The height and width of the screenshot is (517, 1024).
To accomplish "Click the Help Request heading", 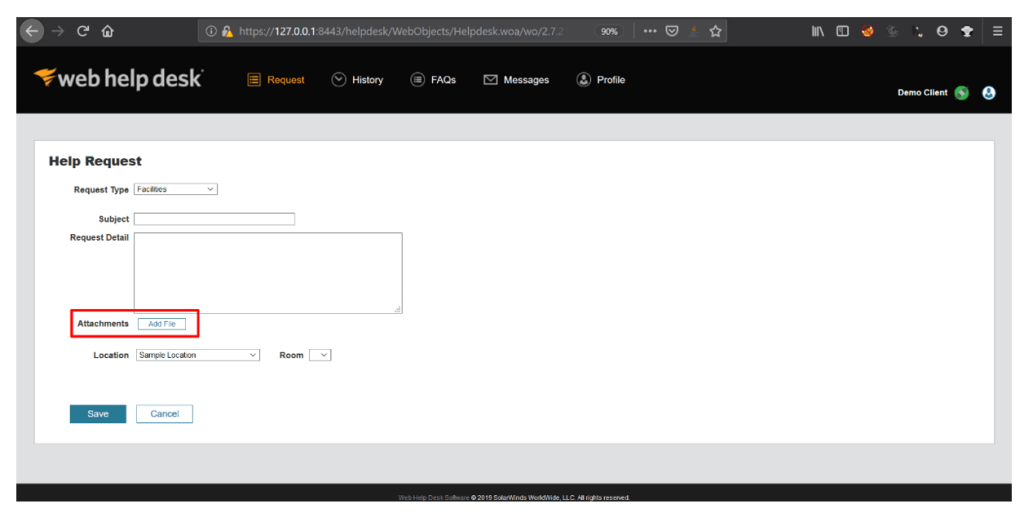I will 95,161.
